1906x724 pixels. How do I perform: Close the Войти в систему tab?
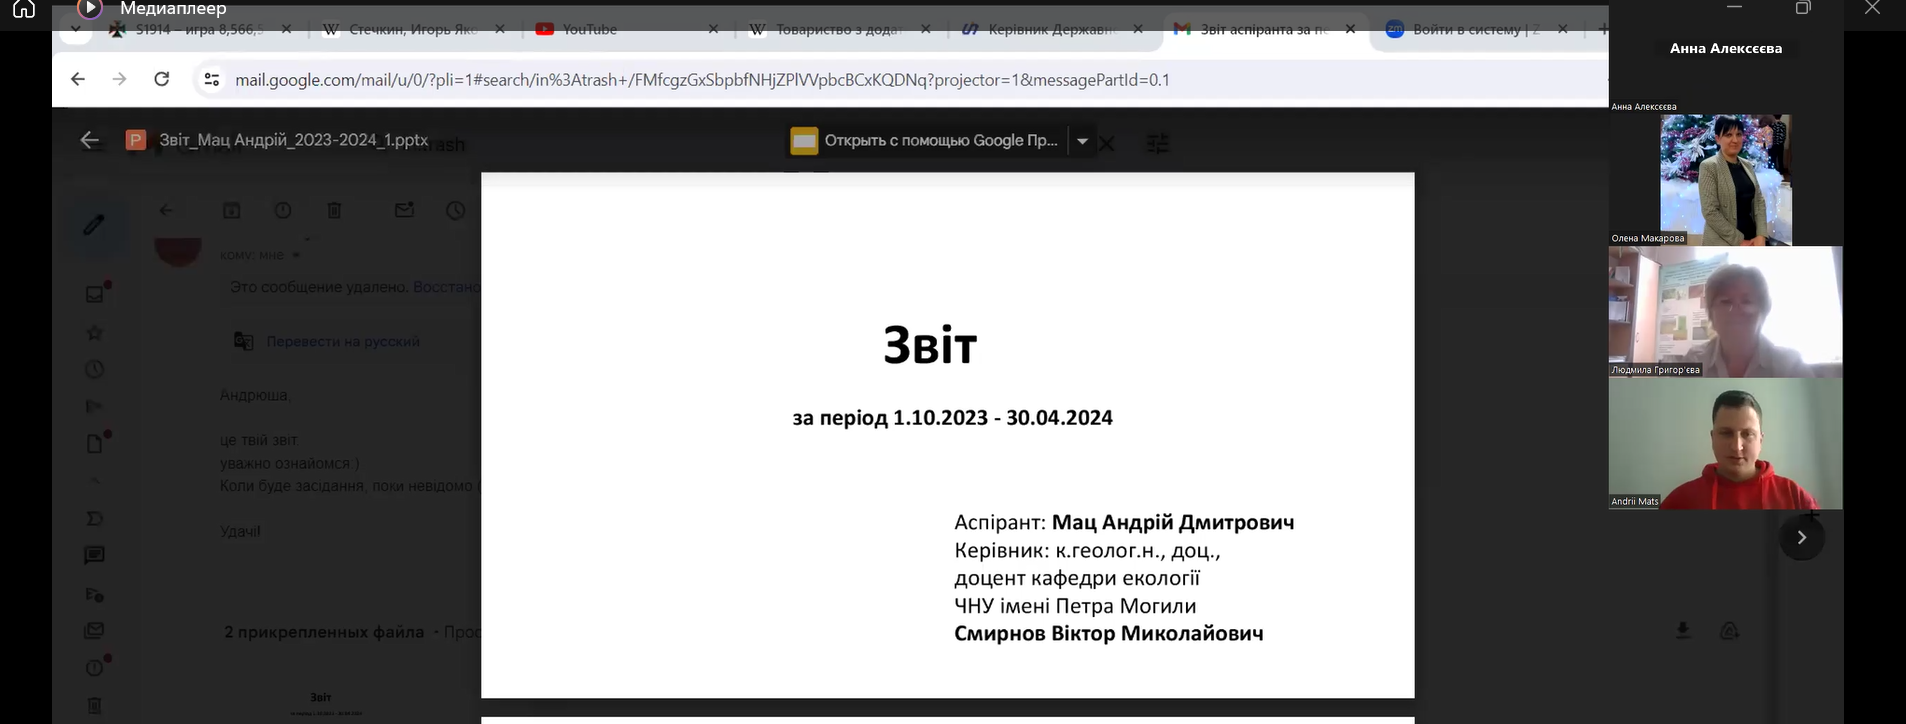click(1563, 30)
